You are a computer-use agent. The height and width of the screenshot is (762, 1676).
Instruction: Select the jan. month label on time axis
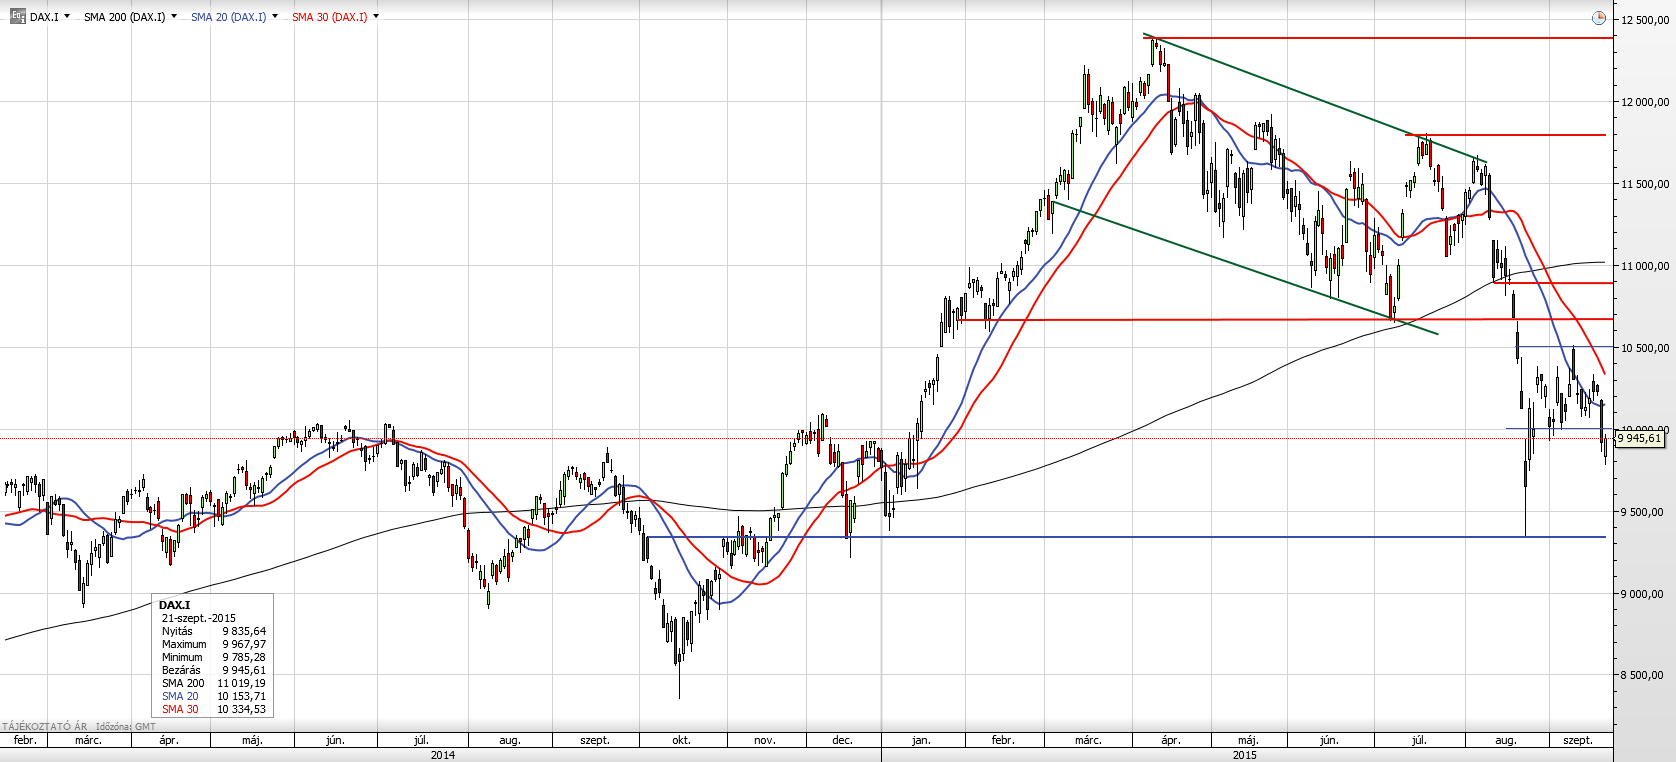(921, 740)
